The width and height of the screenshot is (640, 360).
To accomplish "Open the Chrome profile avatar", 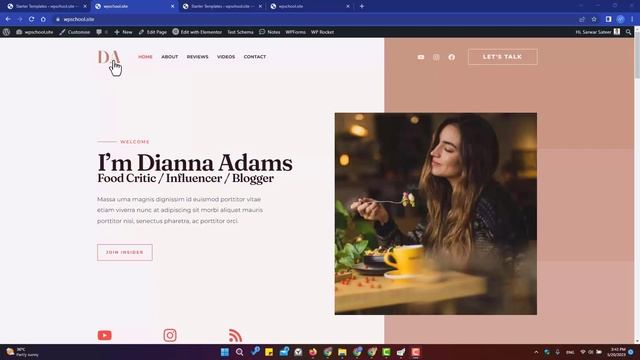I will (620, 19).
